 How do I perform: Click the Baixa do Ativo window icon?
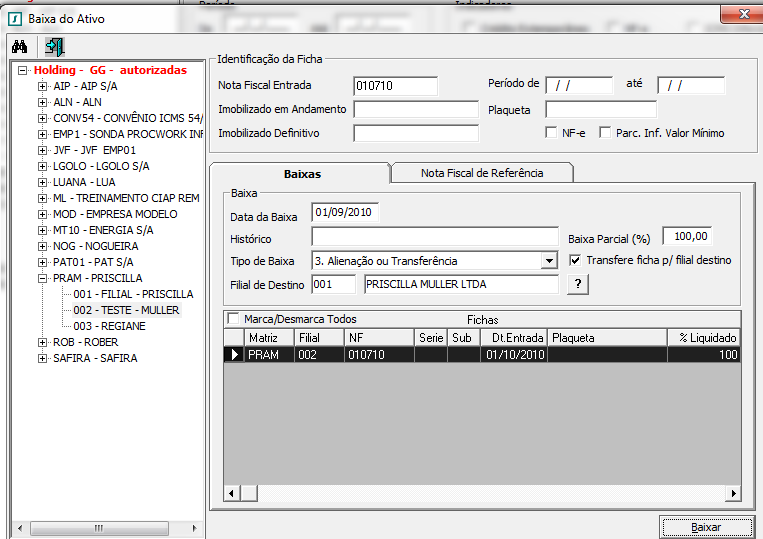click(14, 18)
